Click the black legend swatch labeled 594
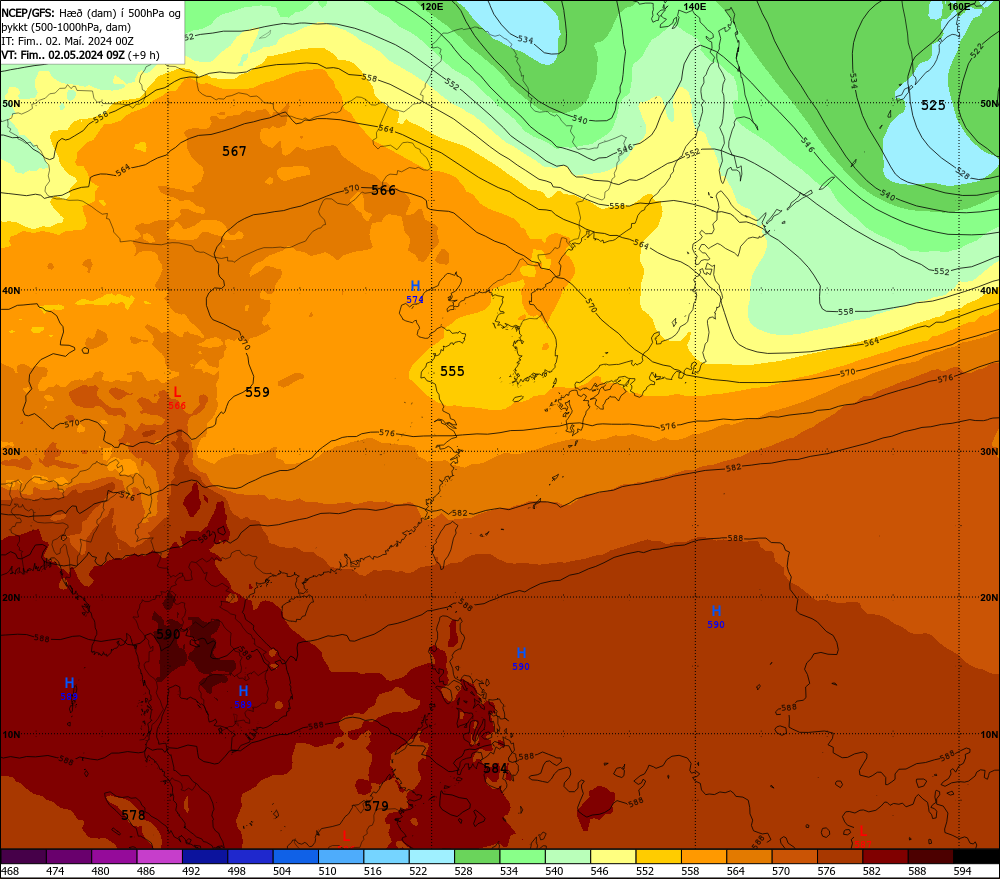Screen dimensions: 1000x879 click(976, 857)
